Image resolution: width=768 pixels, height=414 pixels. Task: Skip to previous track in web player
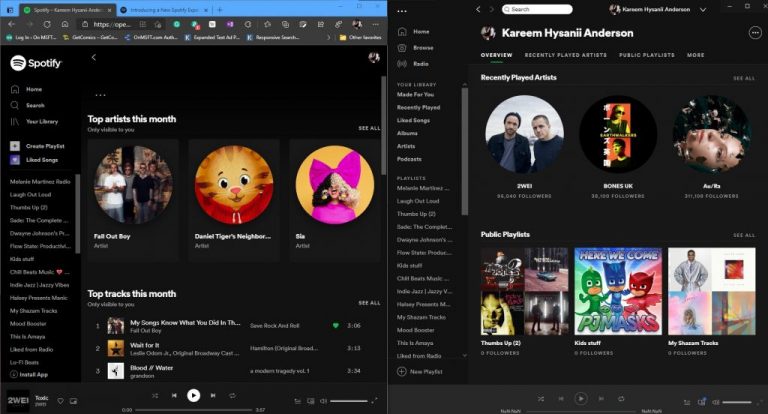pos(174,395)
